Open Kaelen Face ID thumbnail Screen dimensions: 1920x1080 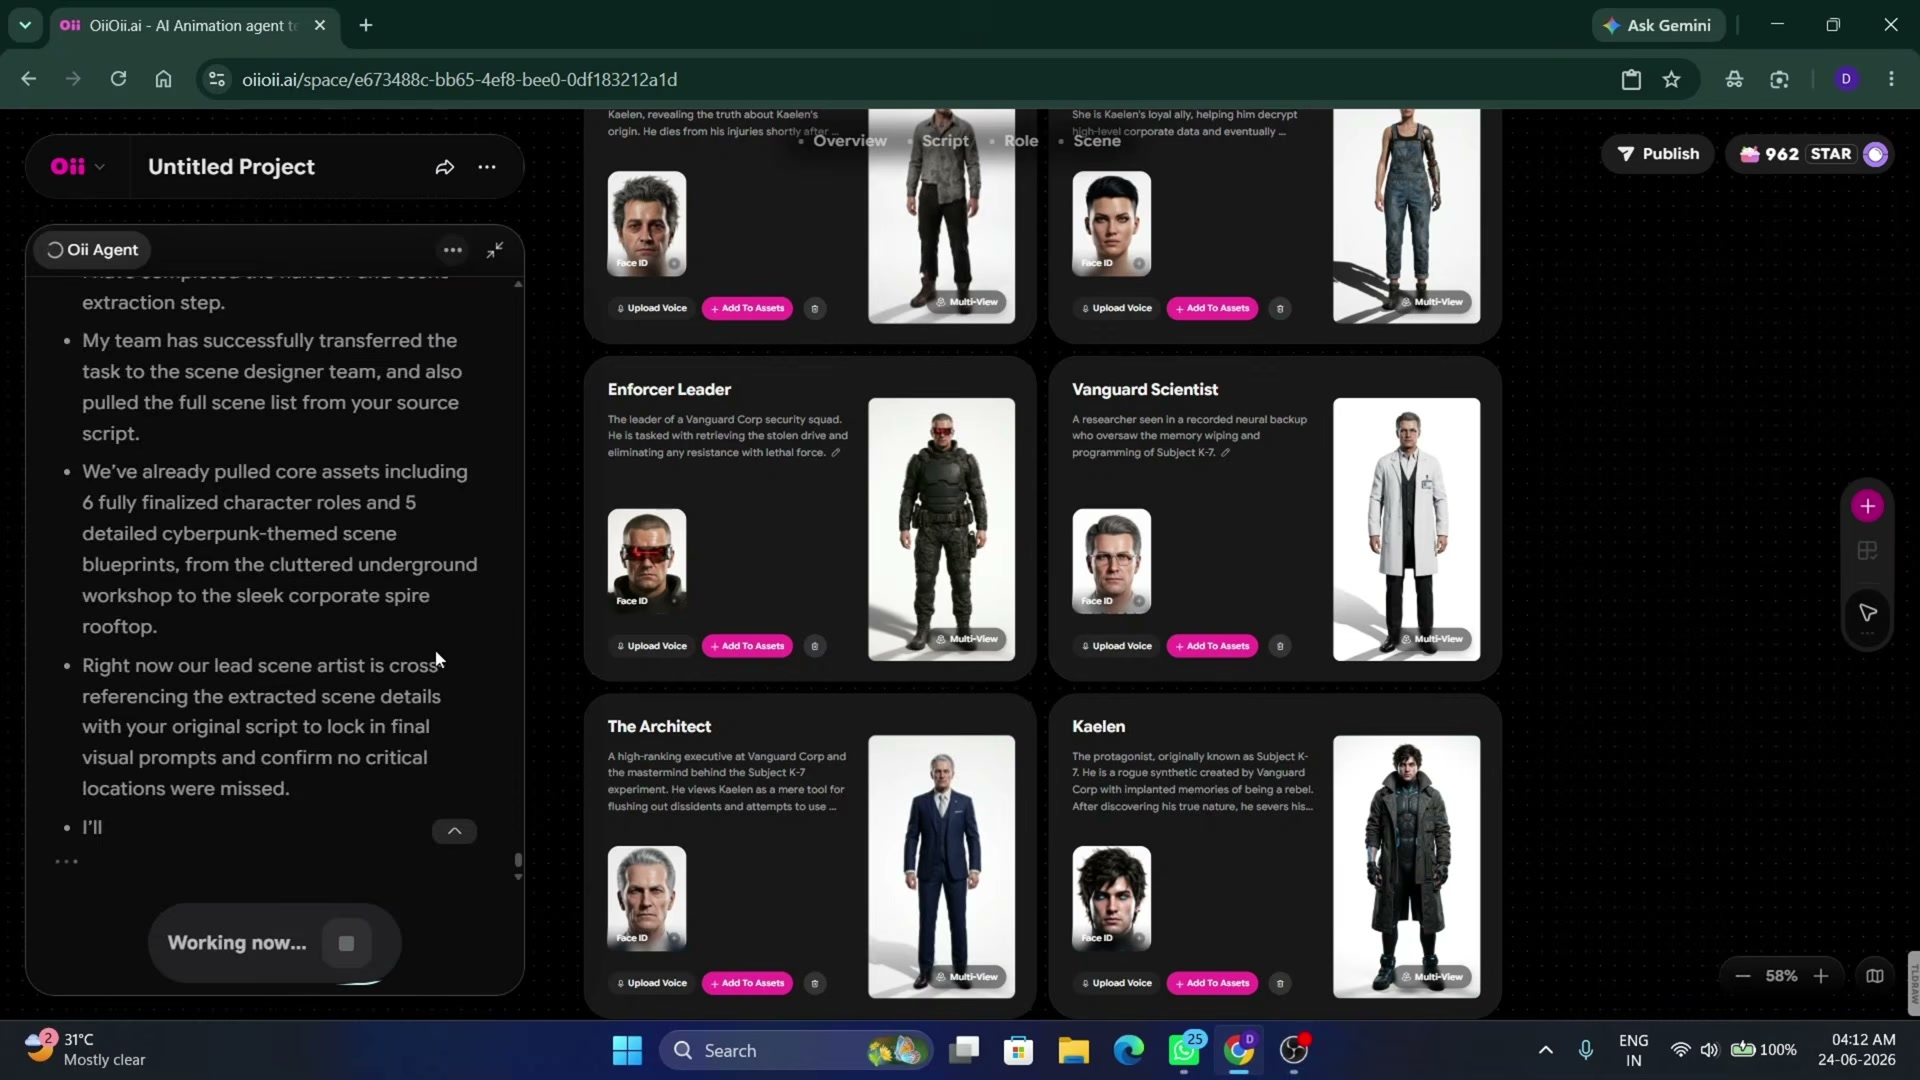click(x=1112, y=898)
